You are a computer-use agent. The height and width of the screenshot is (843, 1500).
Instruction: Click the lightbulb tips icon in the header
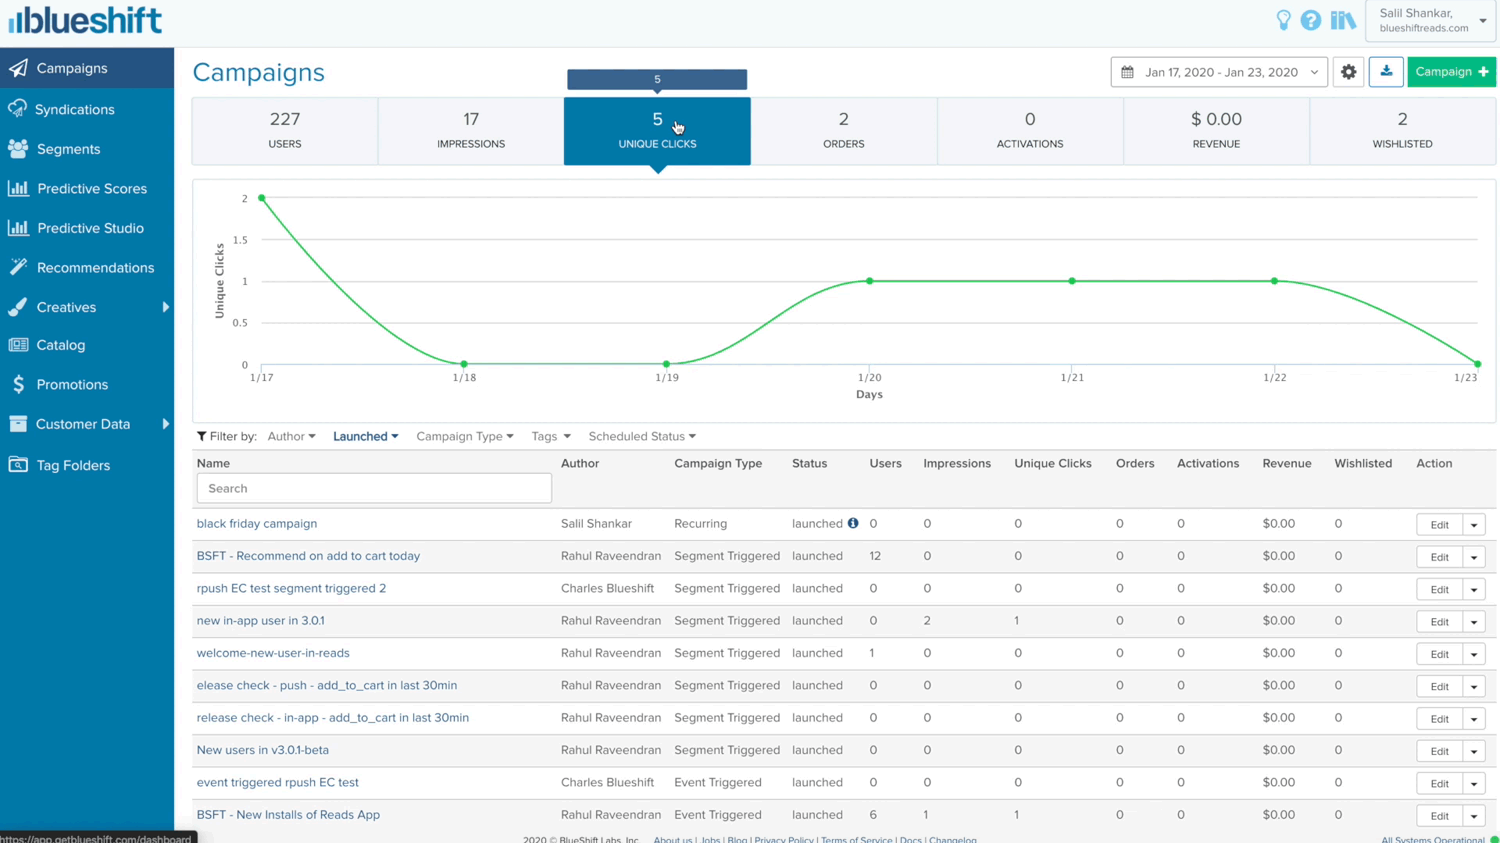pos(1283,20)
